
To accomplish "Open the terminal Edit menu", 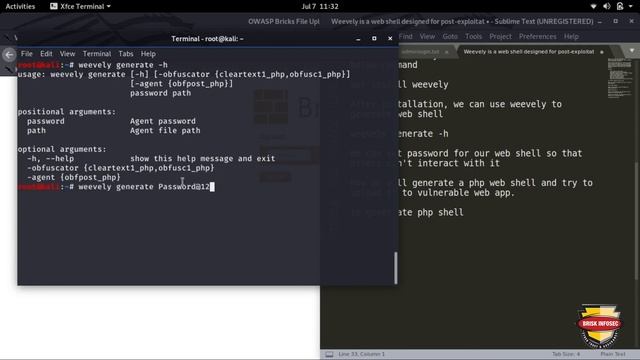I will pyautogui.click(x=46, y=53).
